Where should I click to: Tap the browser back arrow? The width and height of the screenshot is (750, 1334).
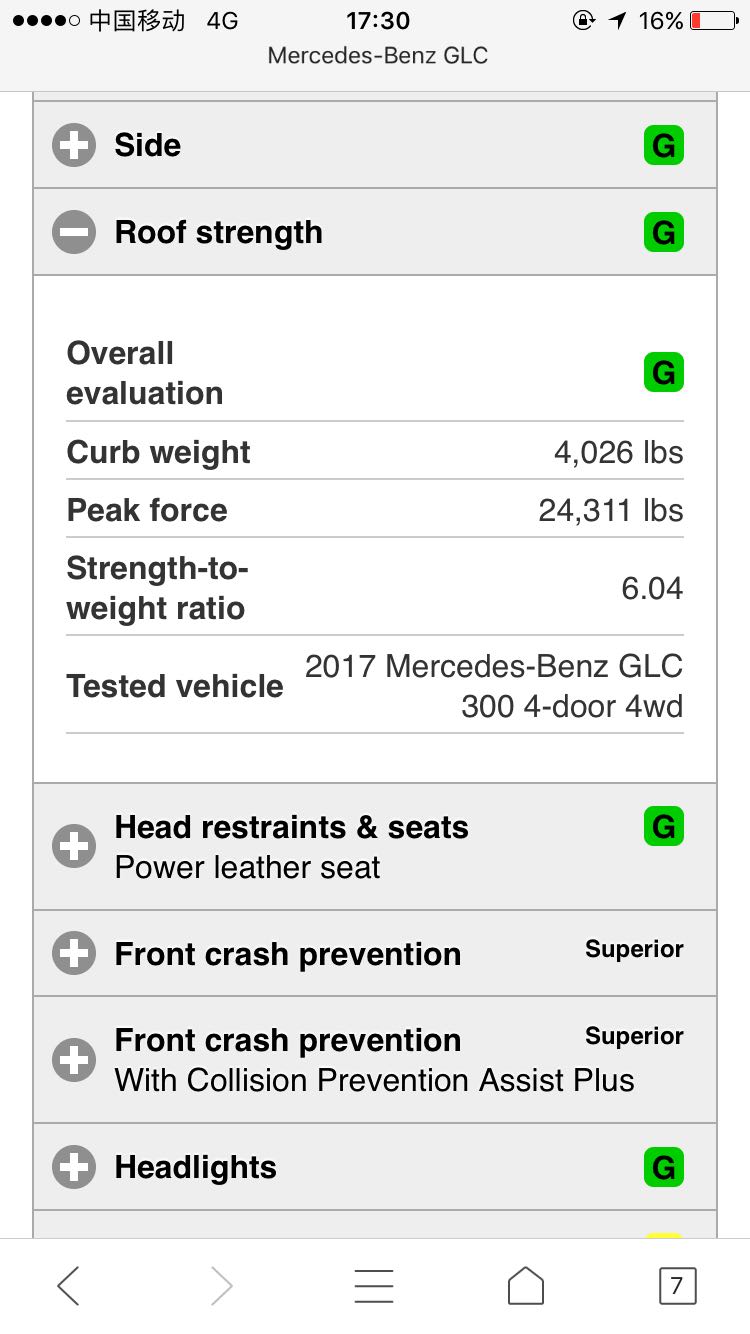pyautogui.click(x=68, y=1285)
